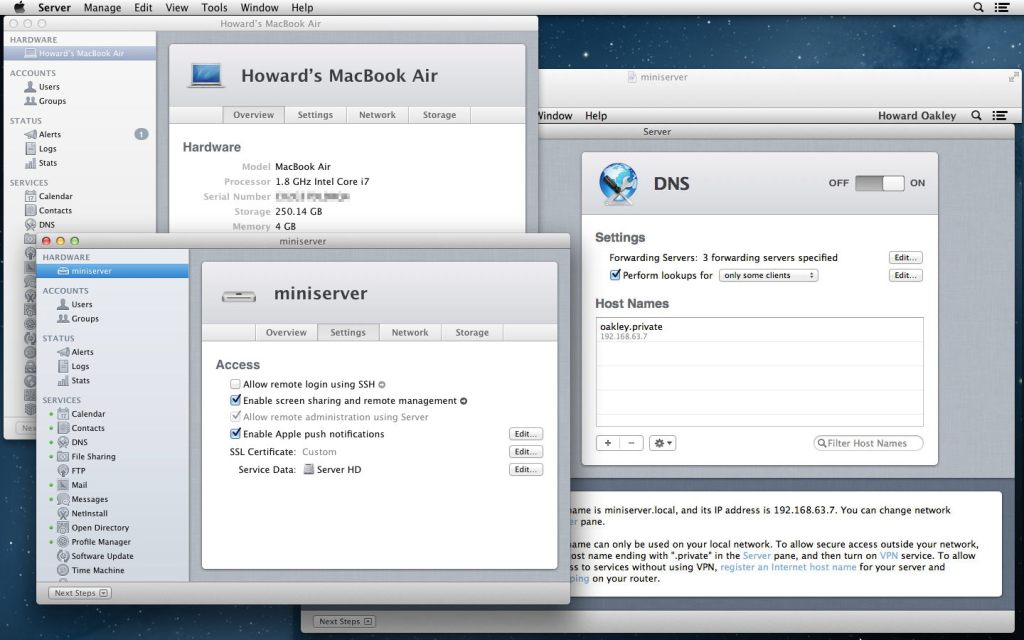This screenshot has width=1024, height=640.
Task: Open gear action menu under Host Names
Action: coord(662,443)
